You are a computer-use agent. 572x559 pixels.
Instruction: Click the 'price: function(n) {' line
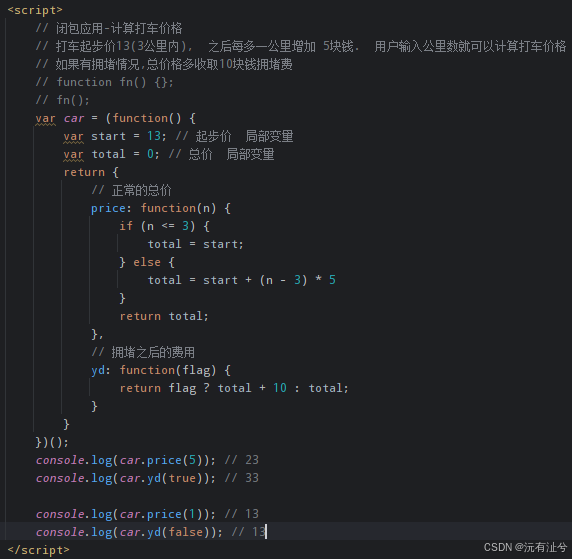tap(161, 208)
